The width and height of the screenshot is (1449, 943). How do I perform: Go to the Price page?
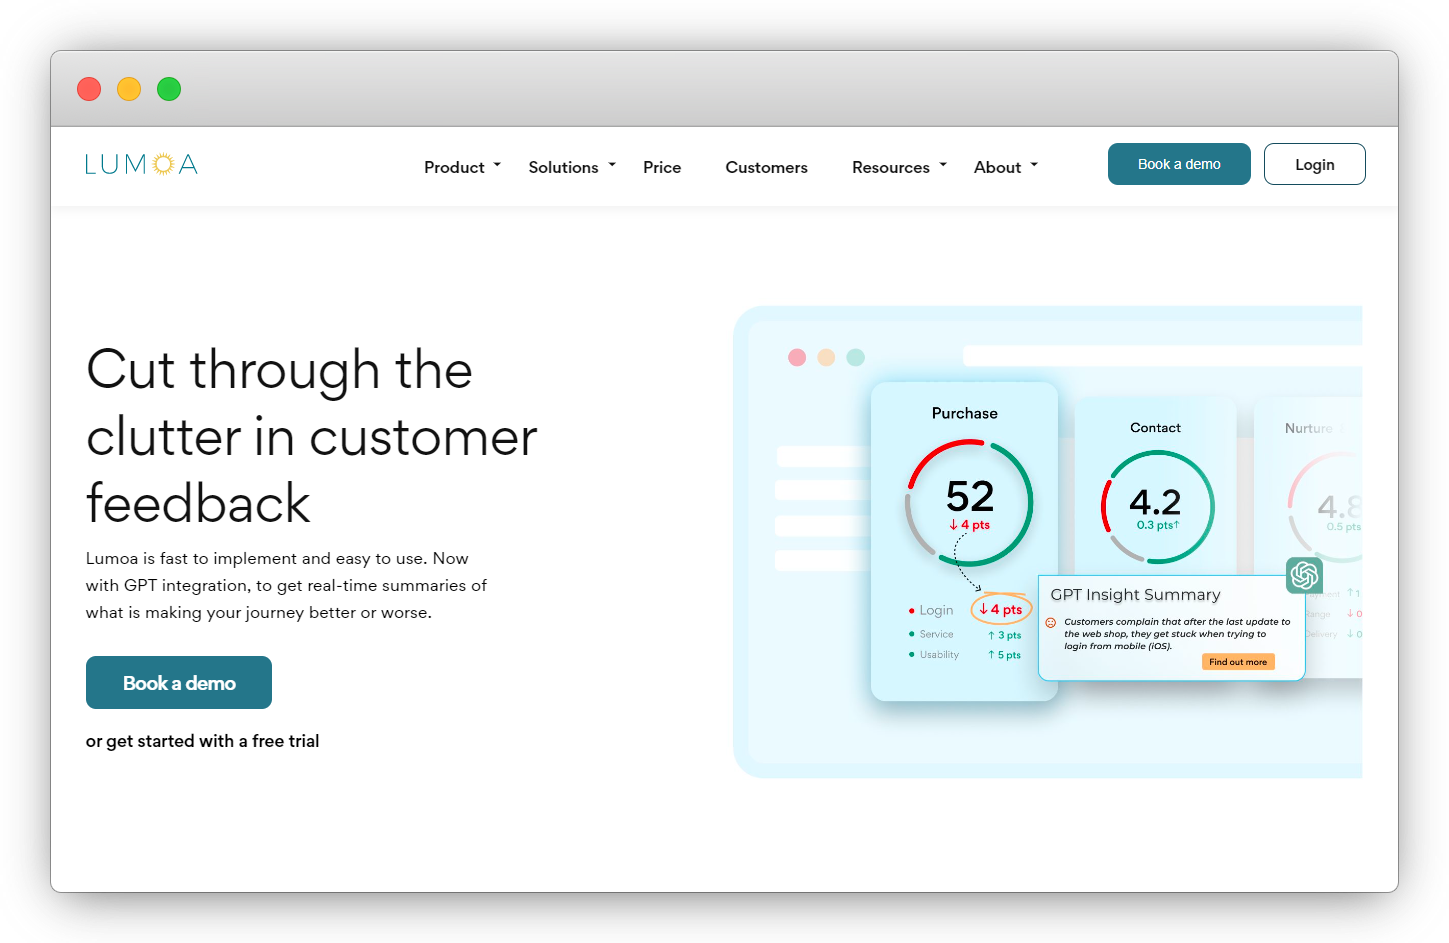pos(662,167)
